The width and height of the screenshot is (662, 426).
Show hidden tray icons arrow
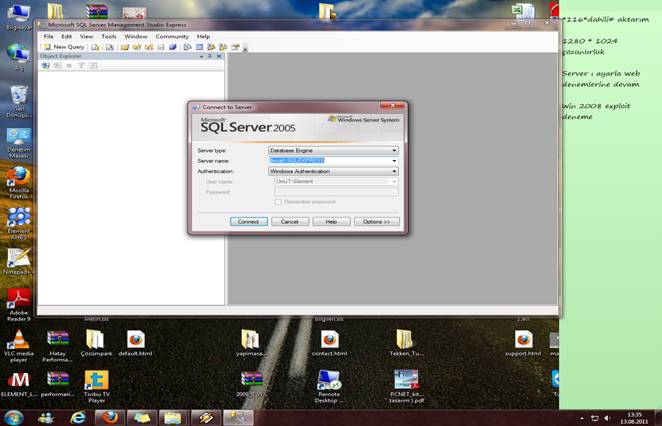[582, 418]
